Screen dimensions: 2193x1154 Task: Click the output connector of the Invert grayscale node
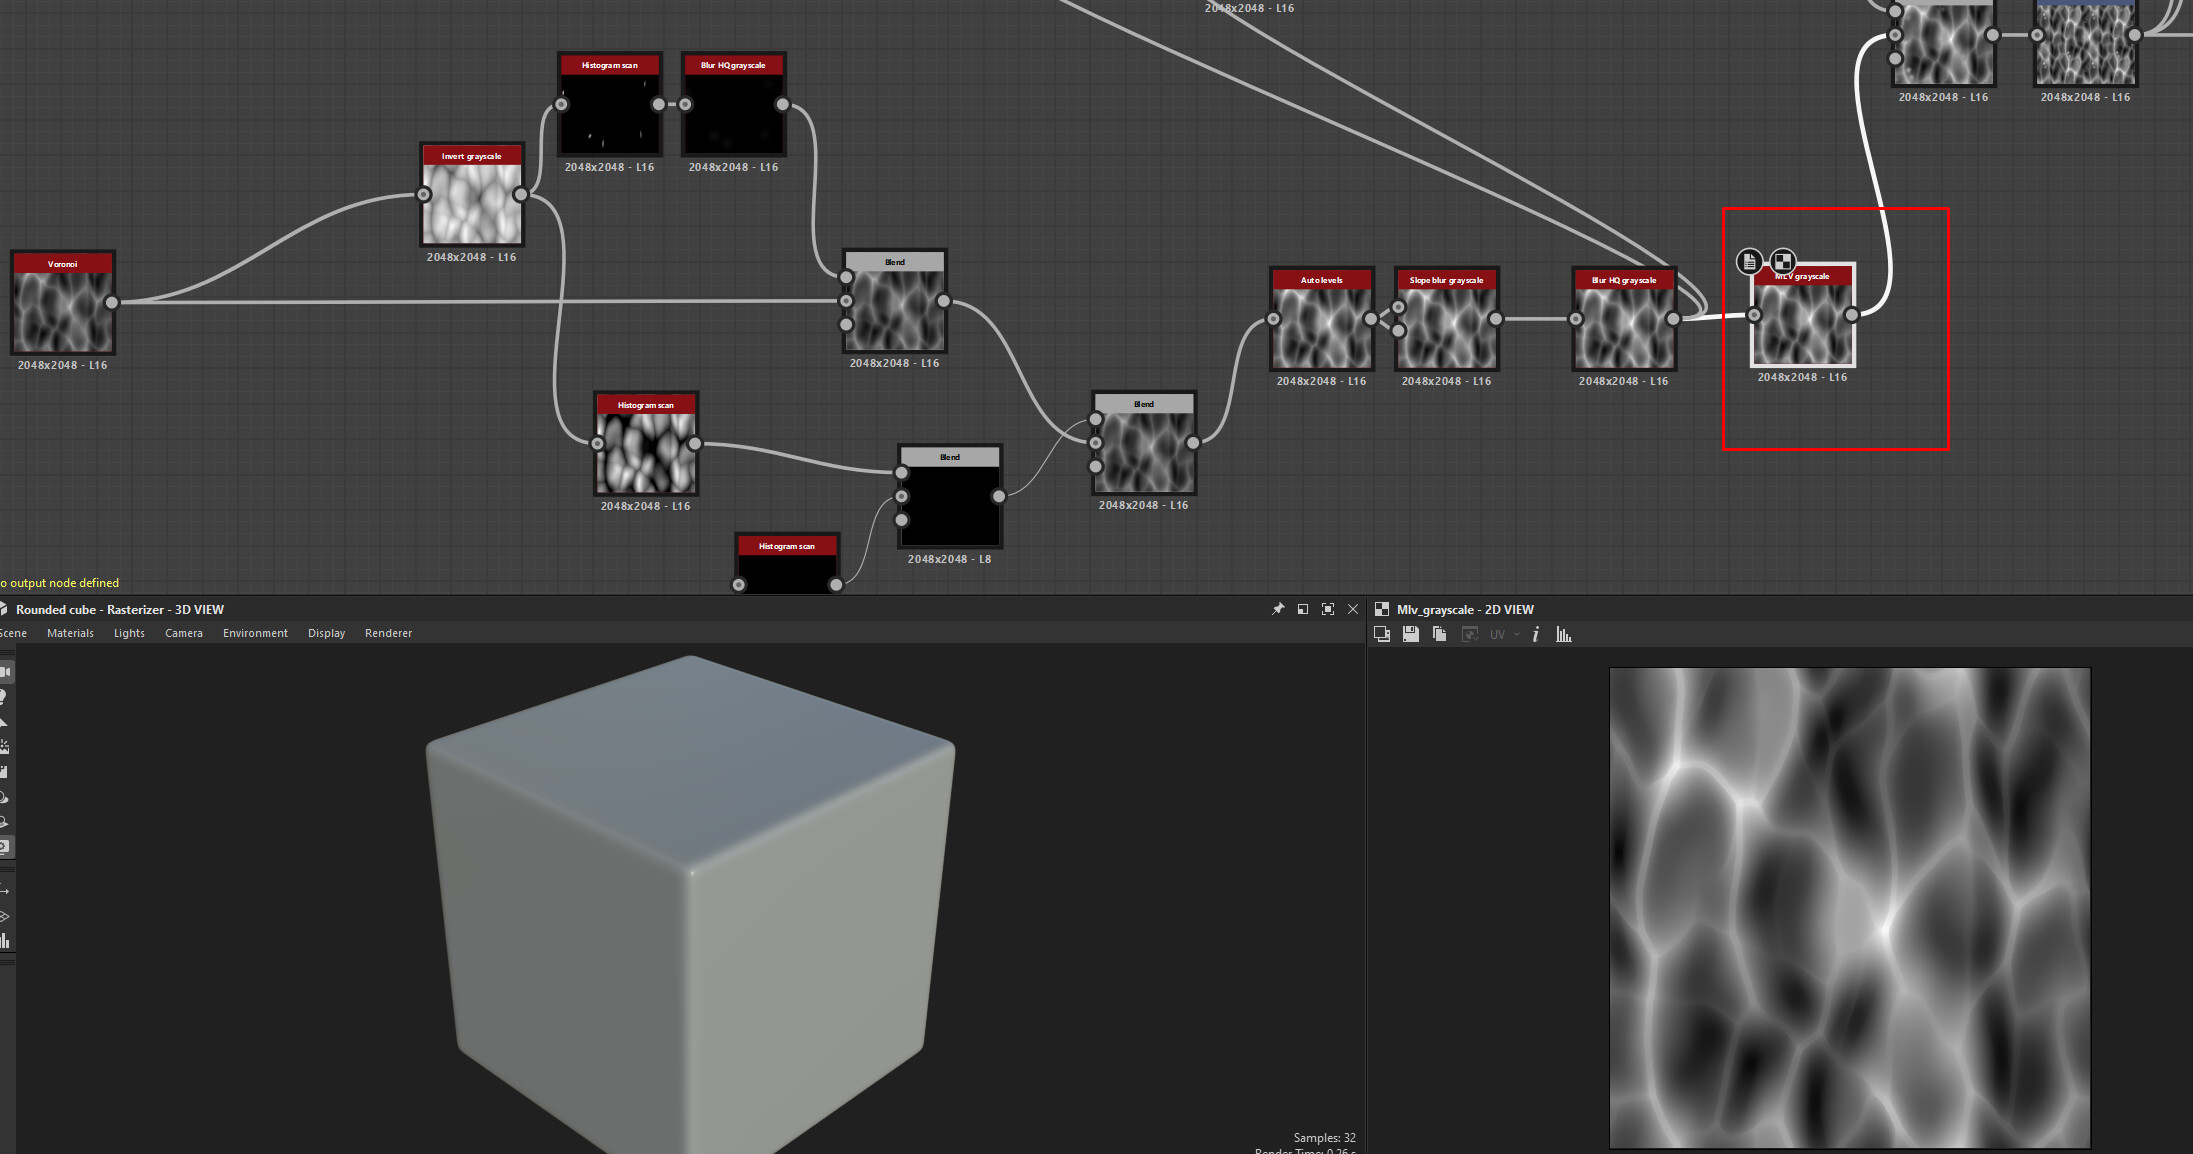point(520,195)
